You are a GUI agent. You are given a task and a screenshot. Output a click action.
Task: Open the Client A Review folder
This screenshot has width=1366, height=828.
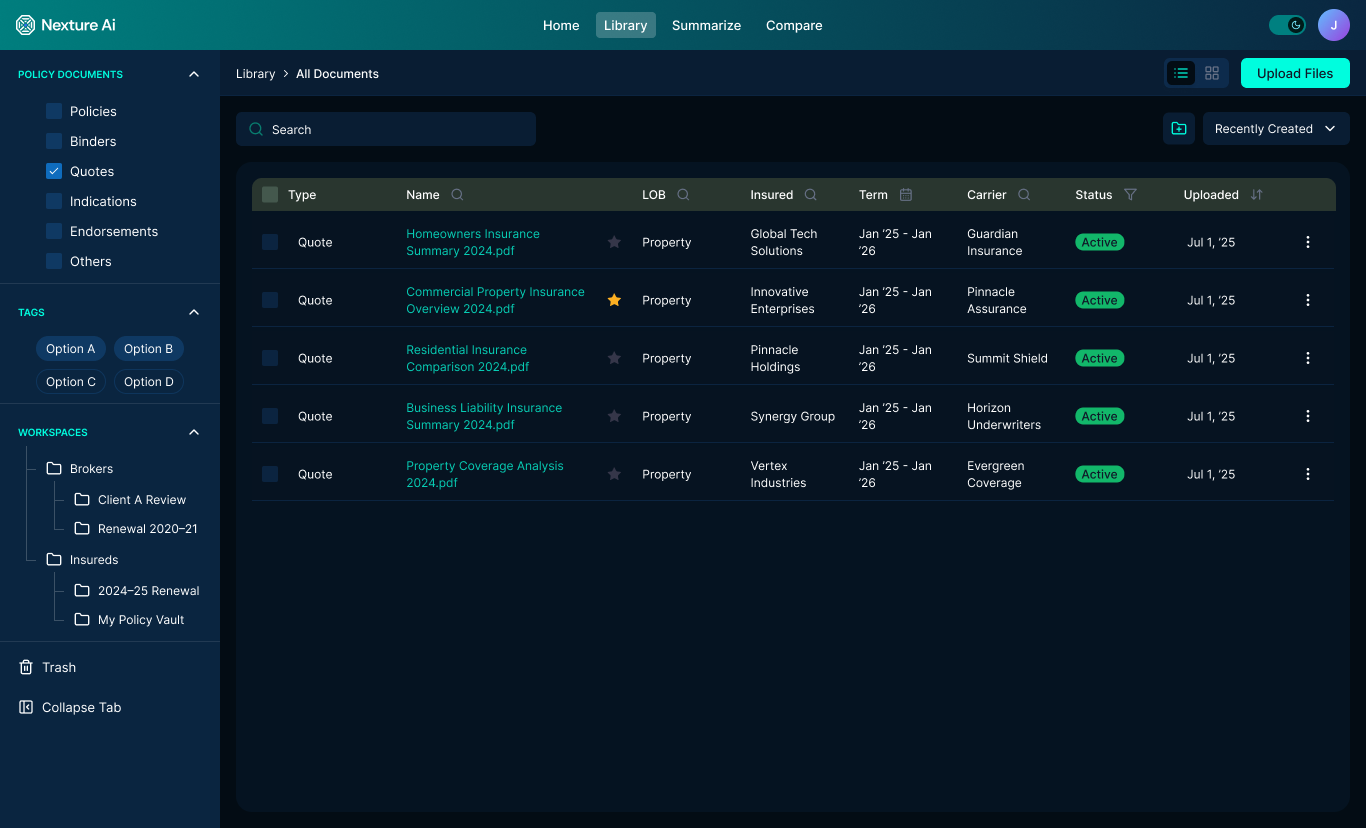130,500
